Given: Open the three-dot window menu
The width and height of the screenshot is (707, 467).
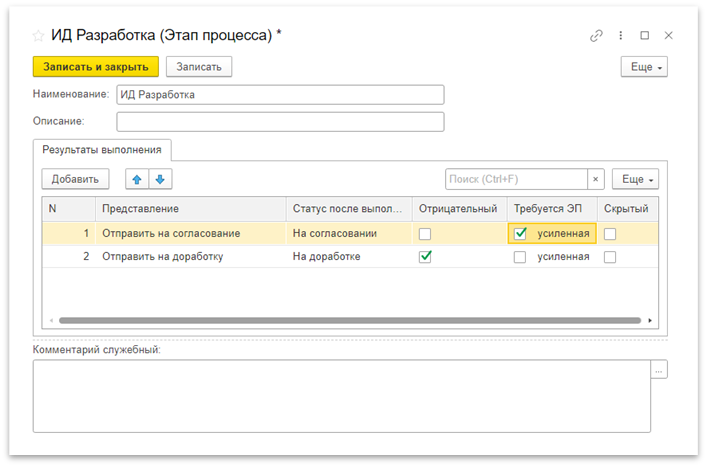Looking at the screenshot, I should coord(622,35).
